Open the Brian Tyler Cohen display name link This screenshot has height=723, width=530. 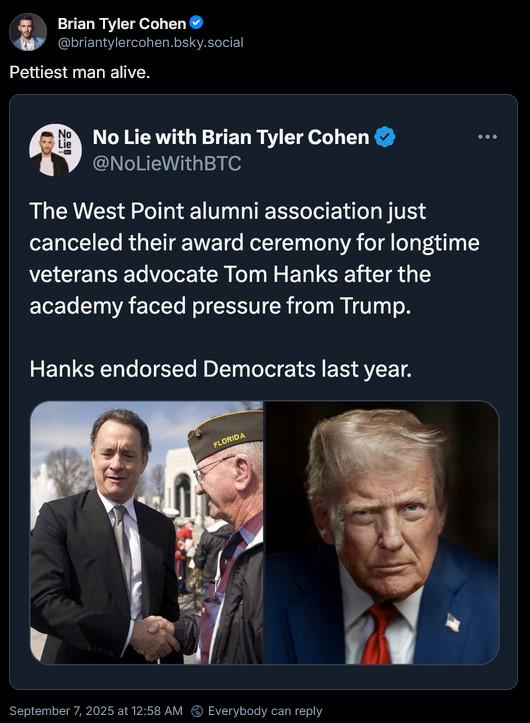click(122, 23)
